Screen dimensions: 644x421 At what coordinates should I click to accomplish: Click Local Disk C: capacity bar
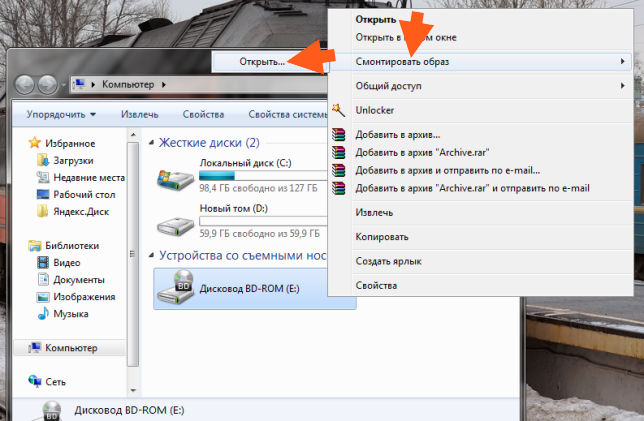pos(263,176)
